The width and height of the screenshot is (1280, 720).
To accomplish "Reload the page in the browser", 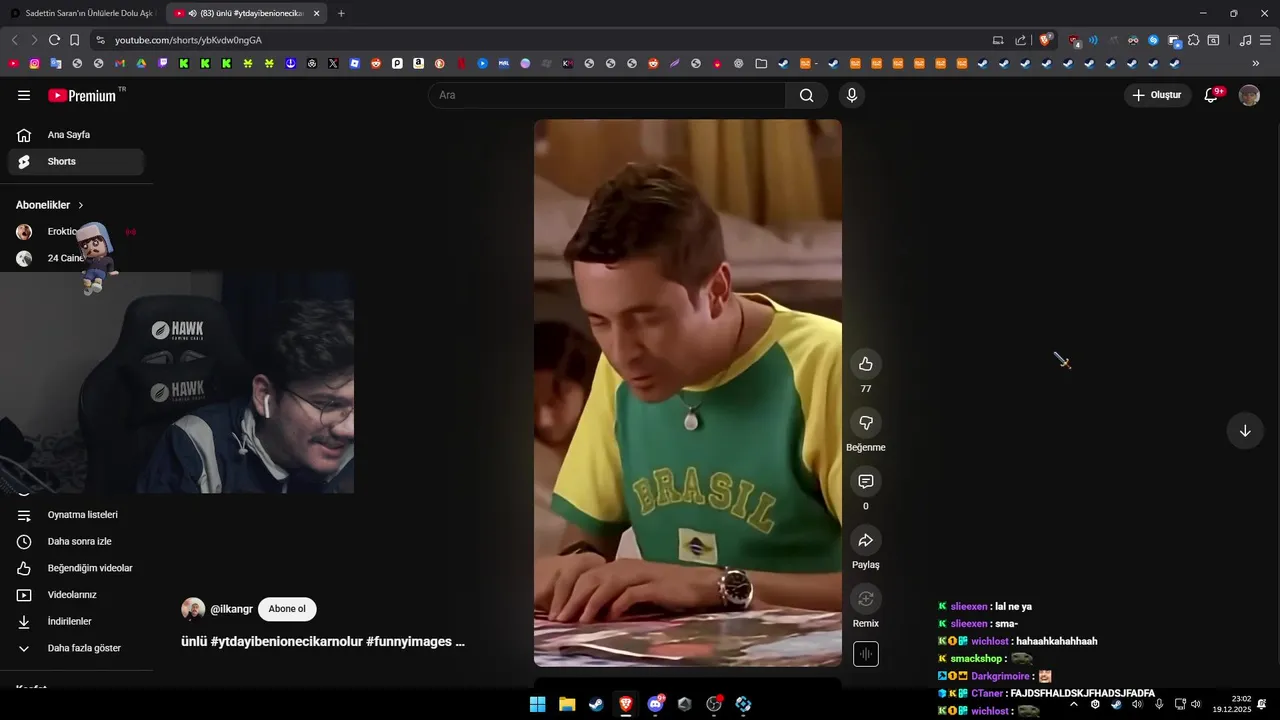I will 54,40.
